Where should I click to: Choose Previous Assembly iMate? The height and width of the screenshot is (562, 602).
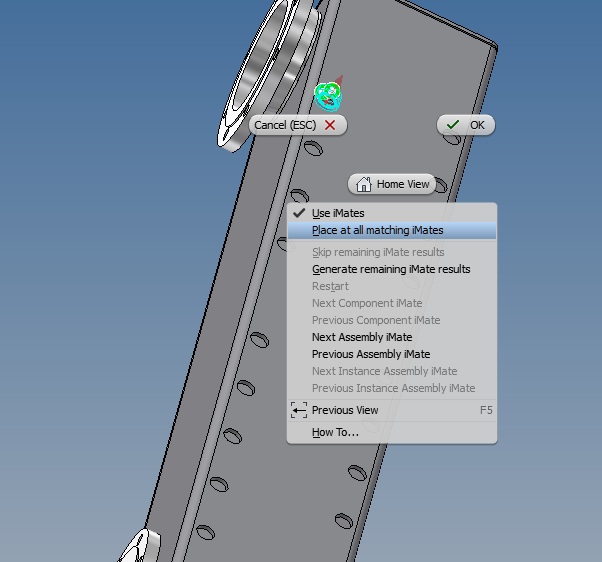[x=370, y=354]
